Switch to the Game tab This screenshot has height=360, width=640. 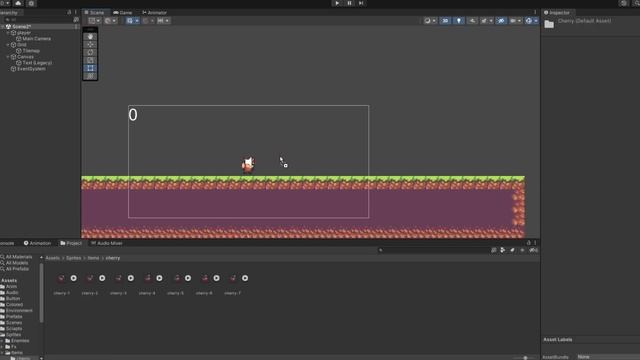tap(123, 13)
